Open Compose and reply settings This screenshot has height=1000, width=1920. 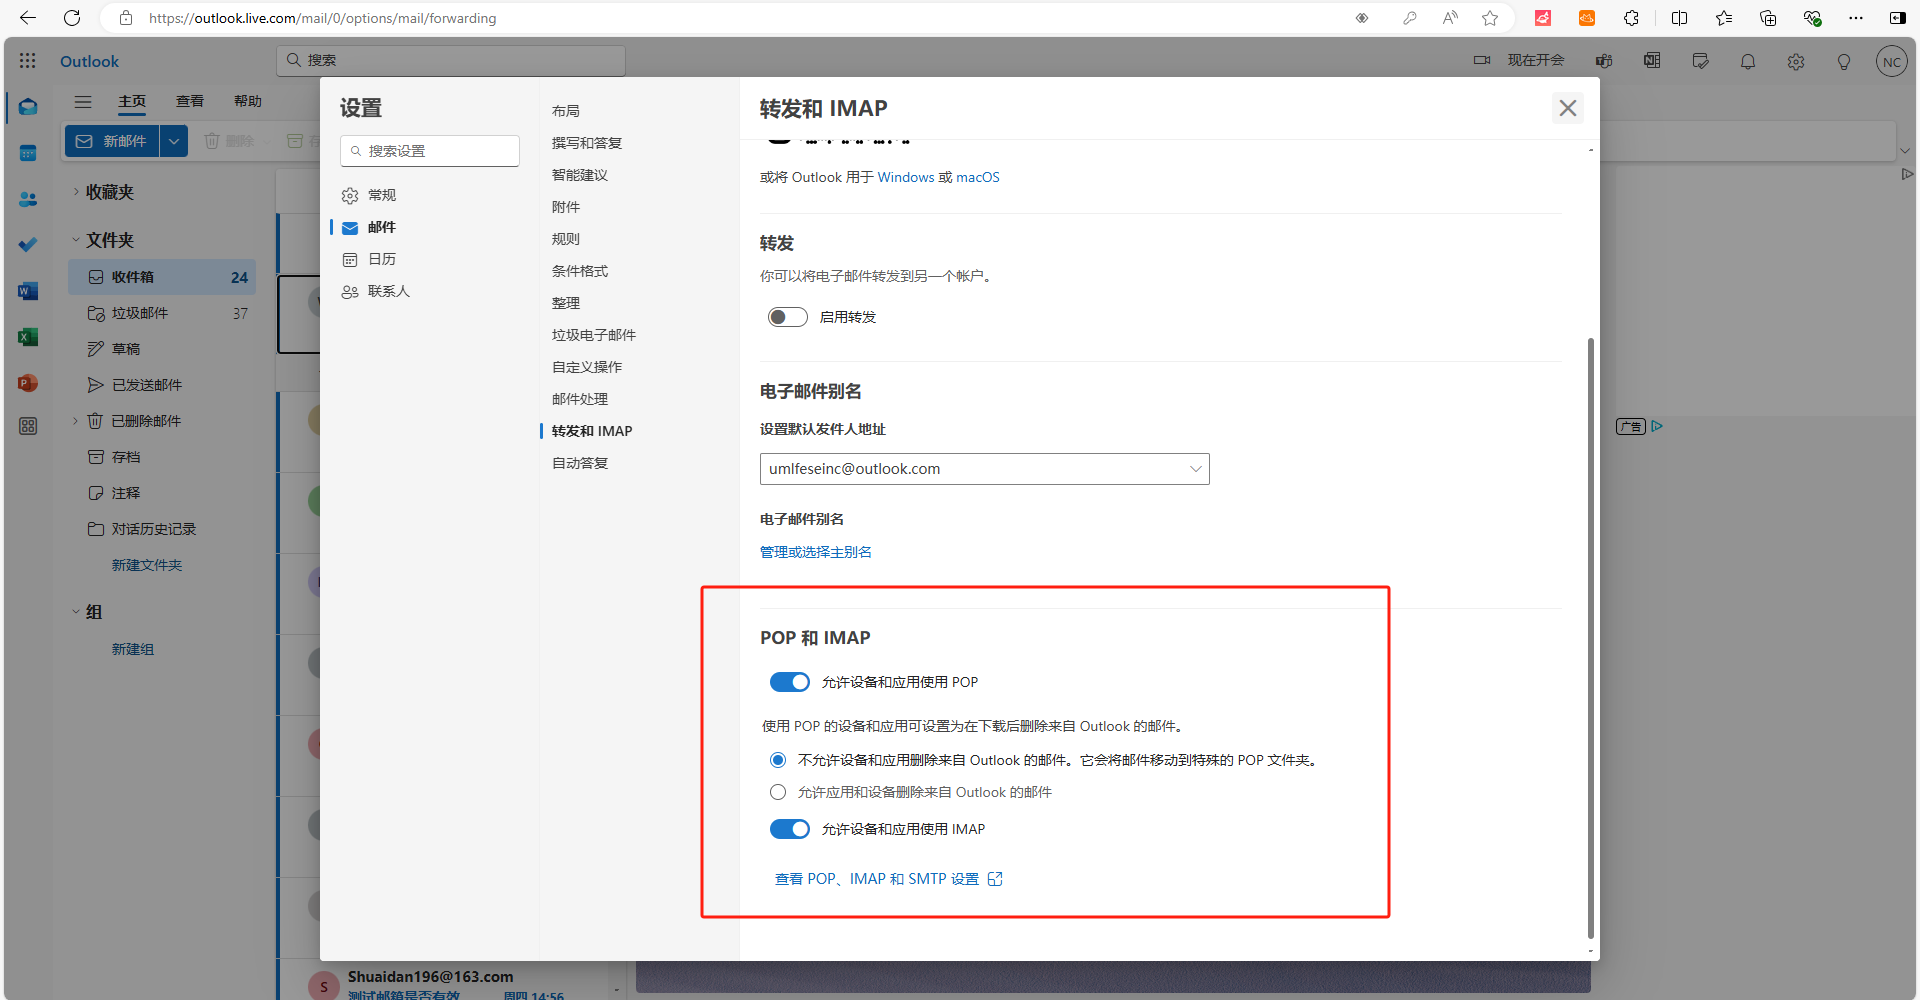point(587,143)
